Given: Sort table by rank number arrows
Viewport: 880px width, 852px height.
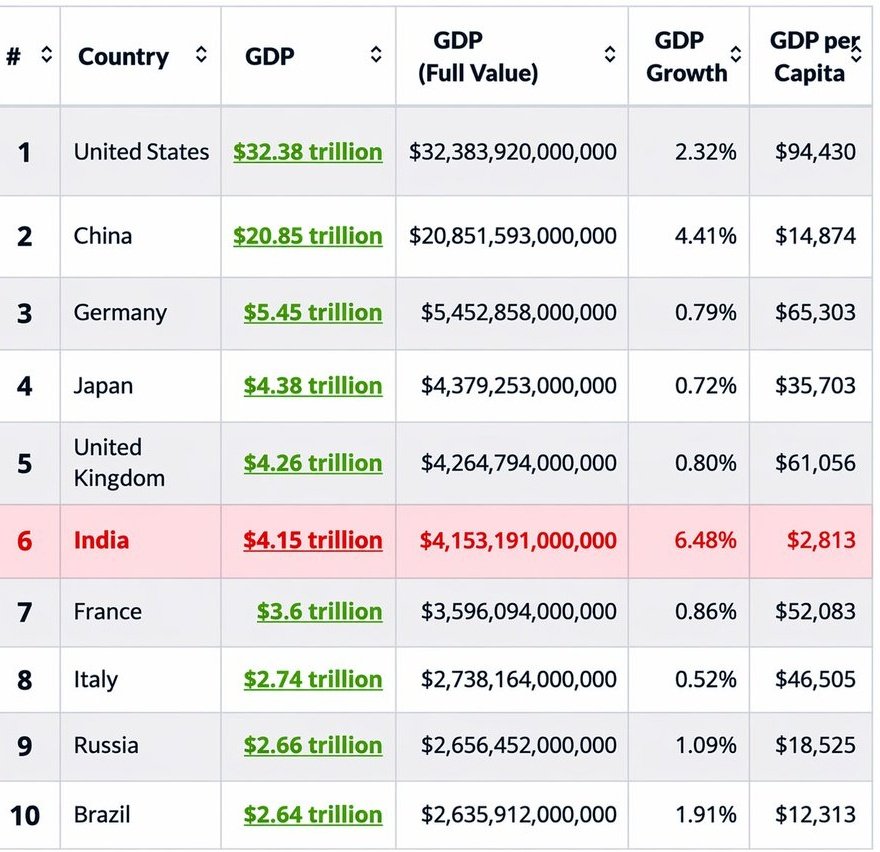Looking at the screenshot, I should pos(47,54).
